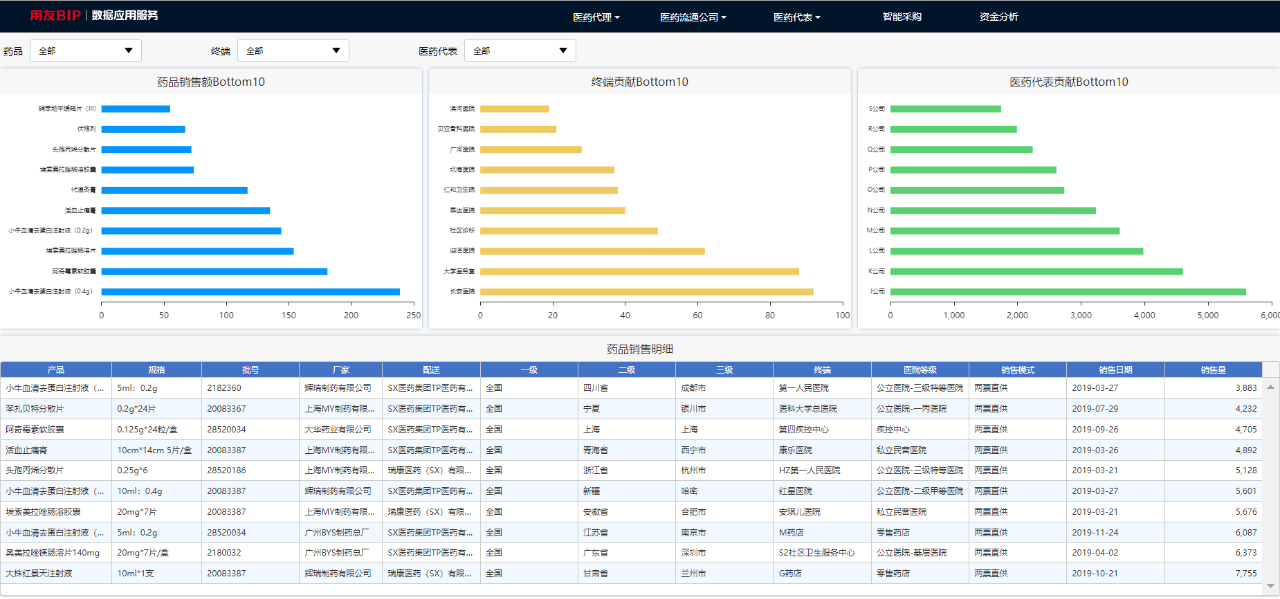Click the table scroll-up arrow
This screenshot has width=1280, height=599.
pyautogui.click(x=1271, y=386)
